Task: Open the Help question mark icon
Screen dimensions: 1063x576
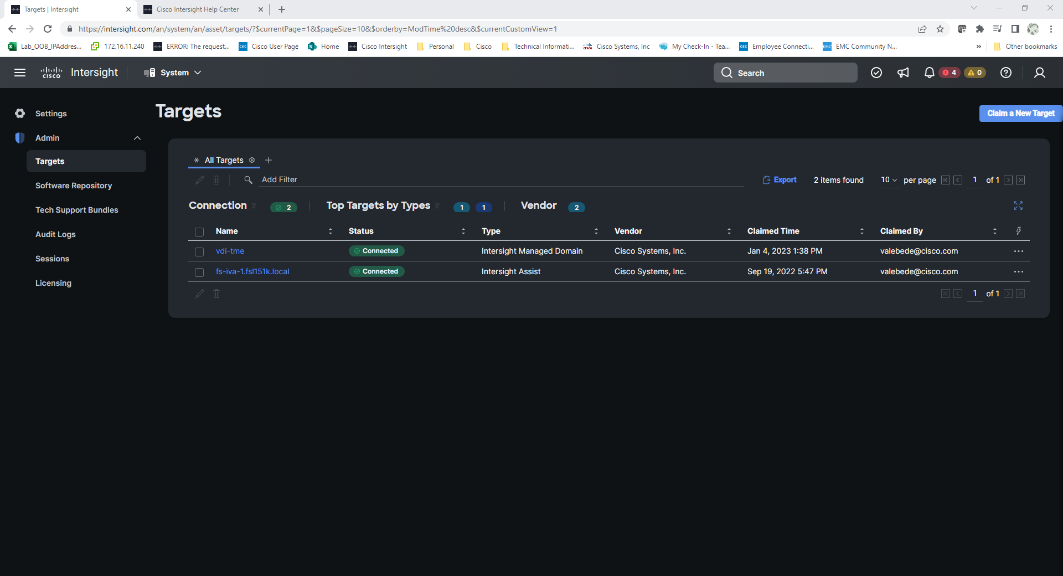Action: pos(1006,73)
